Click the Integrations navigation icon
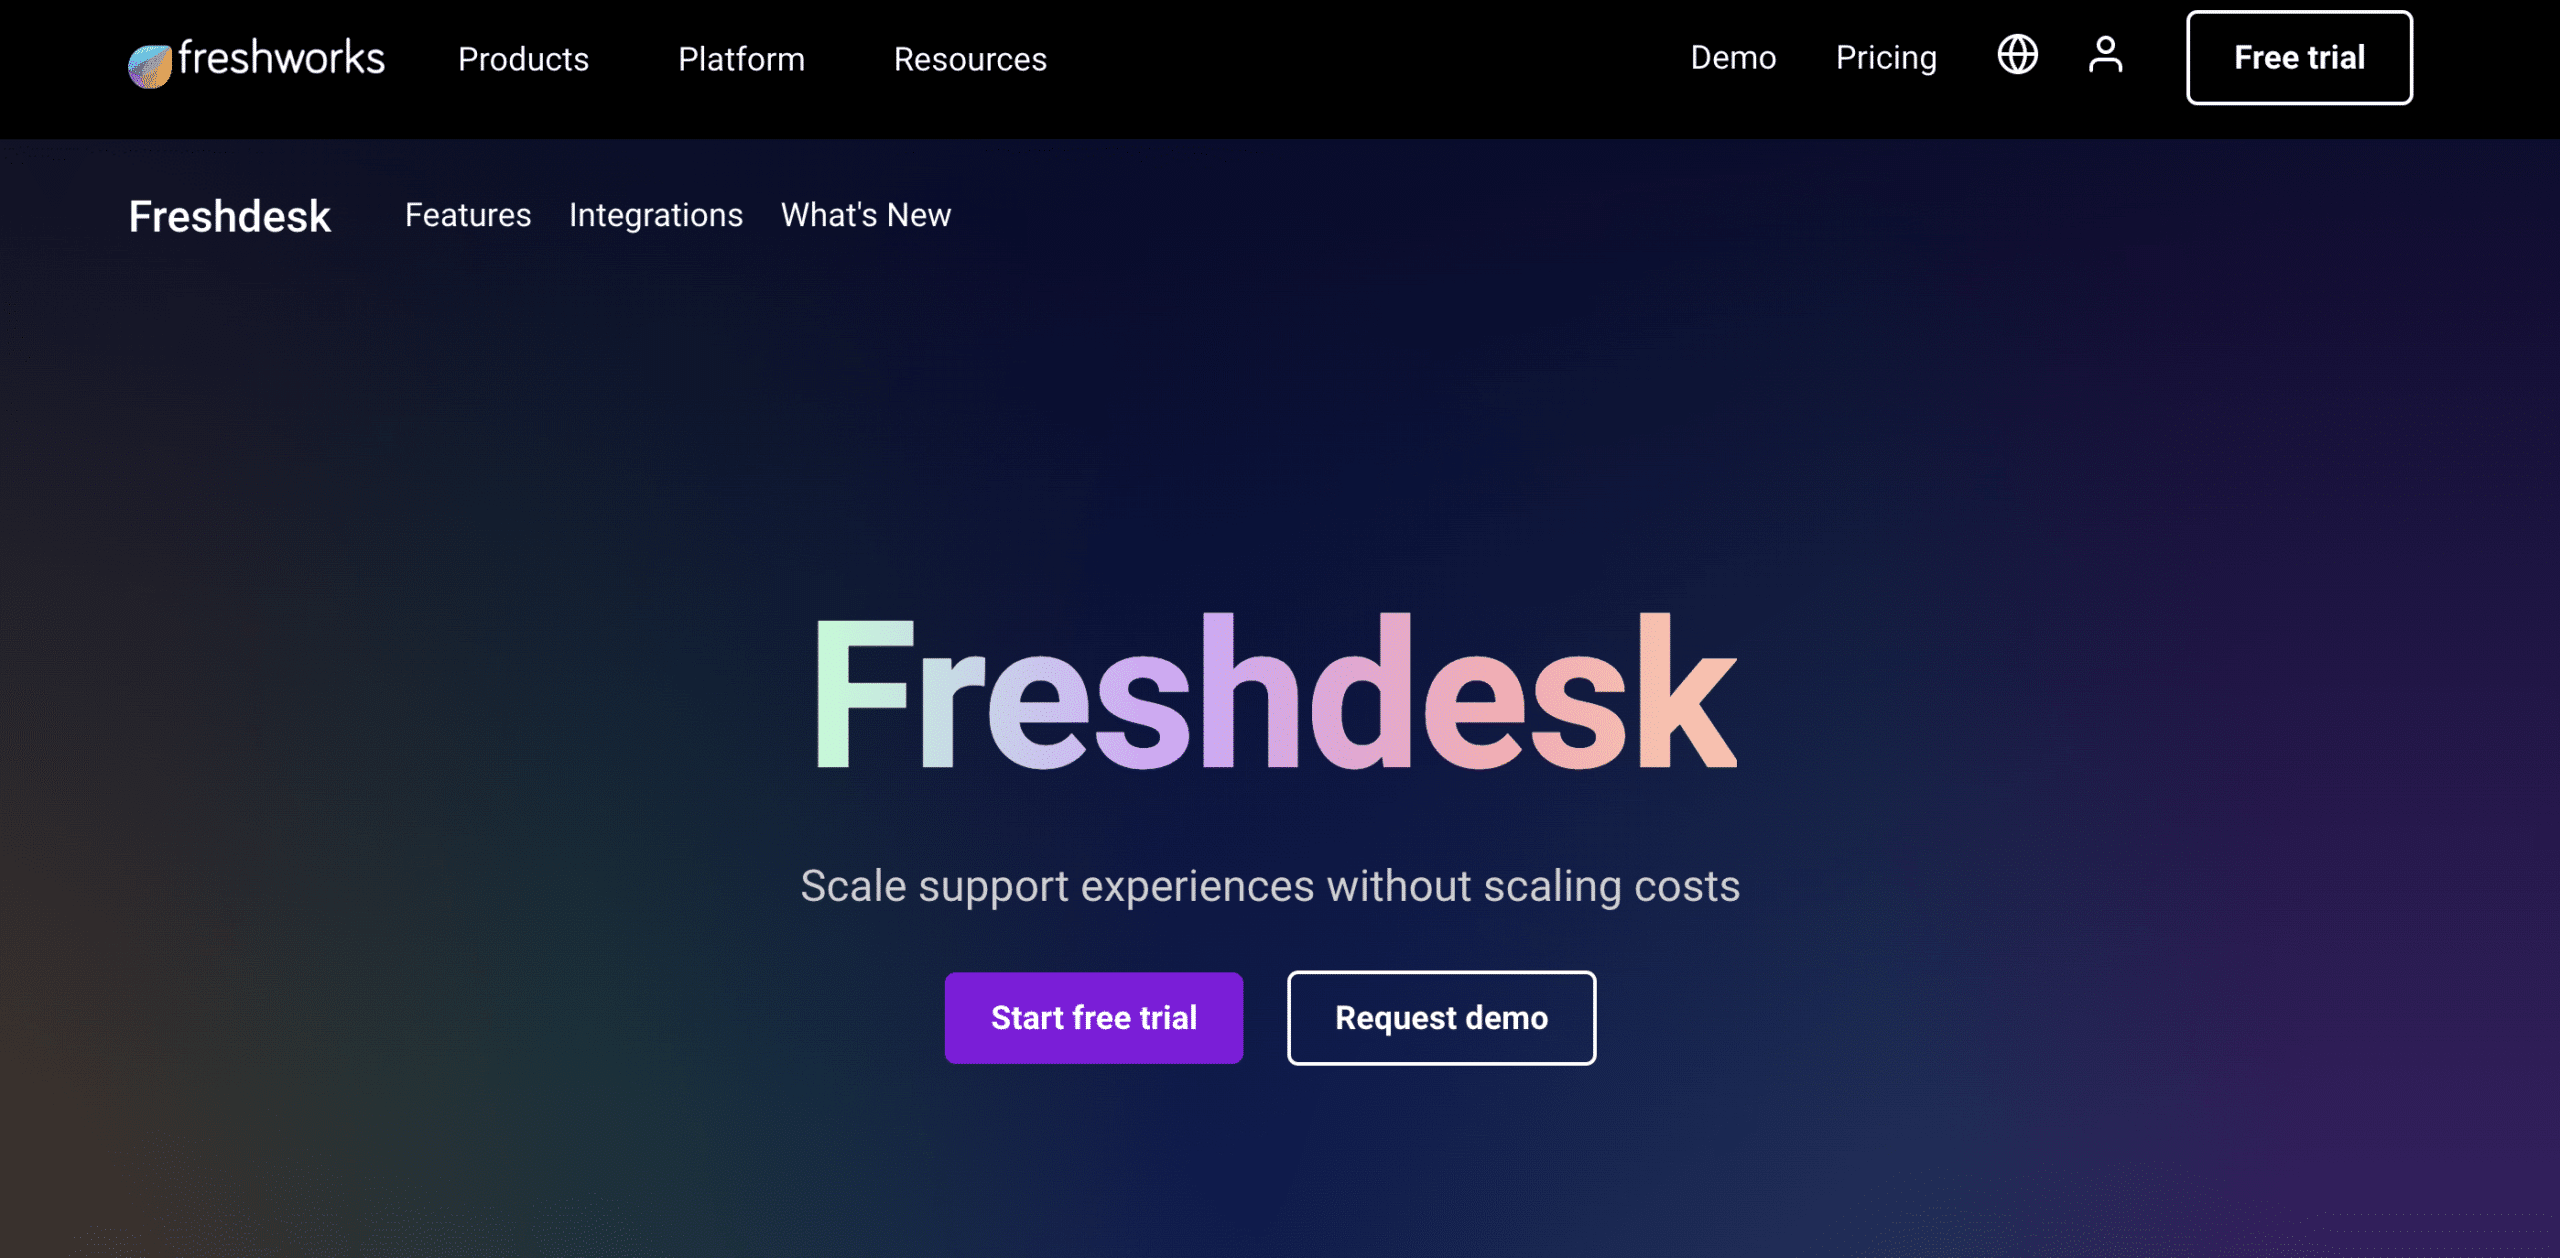Viewport: 2560px width, 1258px height. pos(656,214)
